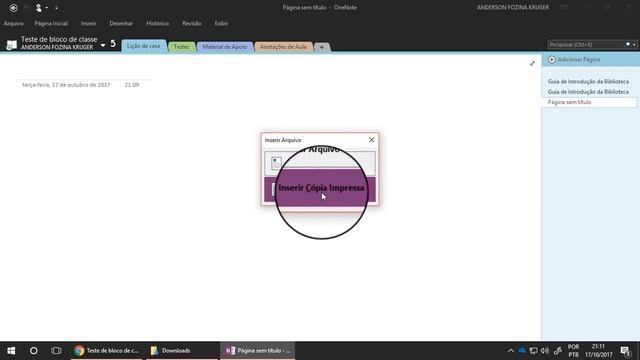
Task: Open the Arquivo menu
Action: click(x=13, y=24)
